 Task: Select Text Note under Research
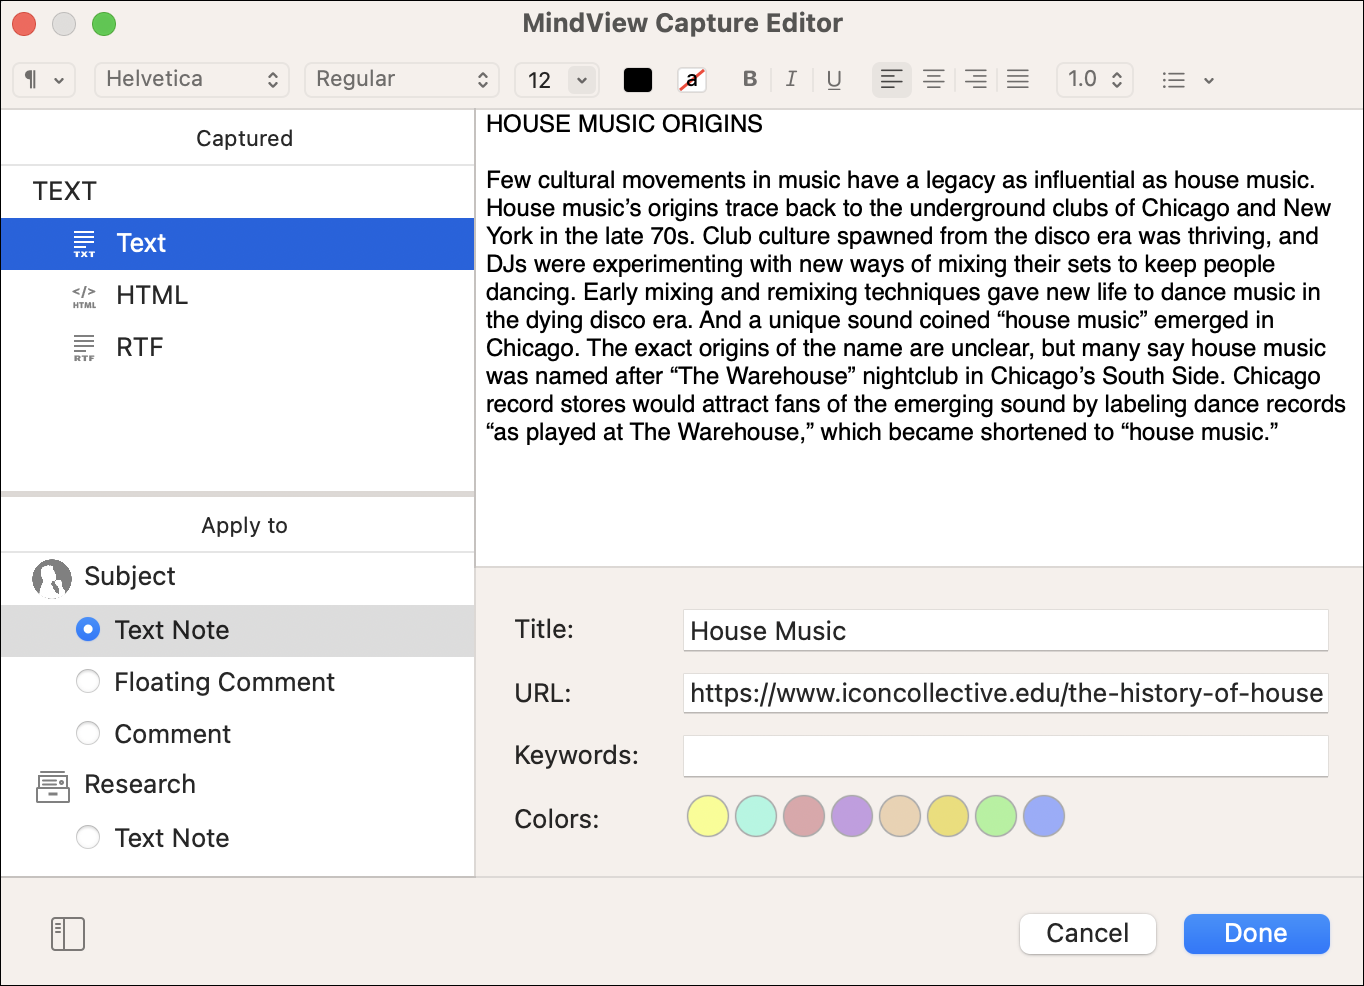tap(88, 838)
